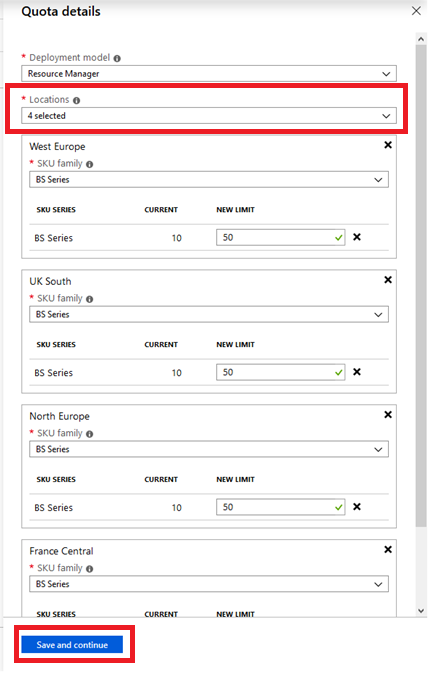Close the Quota details panel
Image resolution: width=433 pixels, height=677 pixels.
pyautogui.click(x=416, y=11)
